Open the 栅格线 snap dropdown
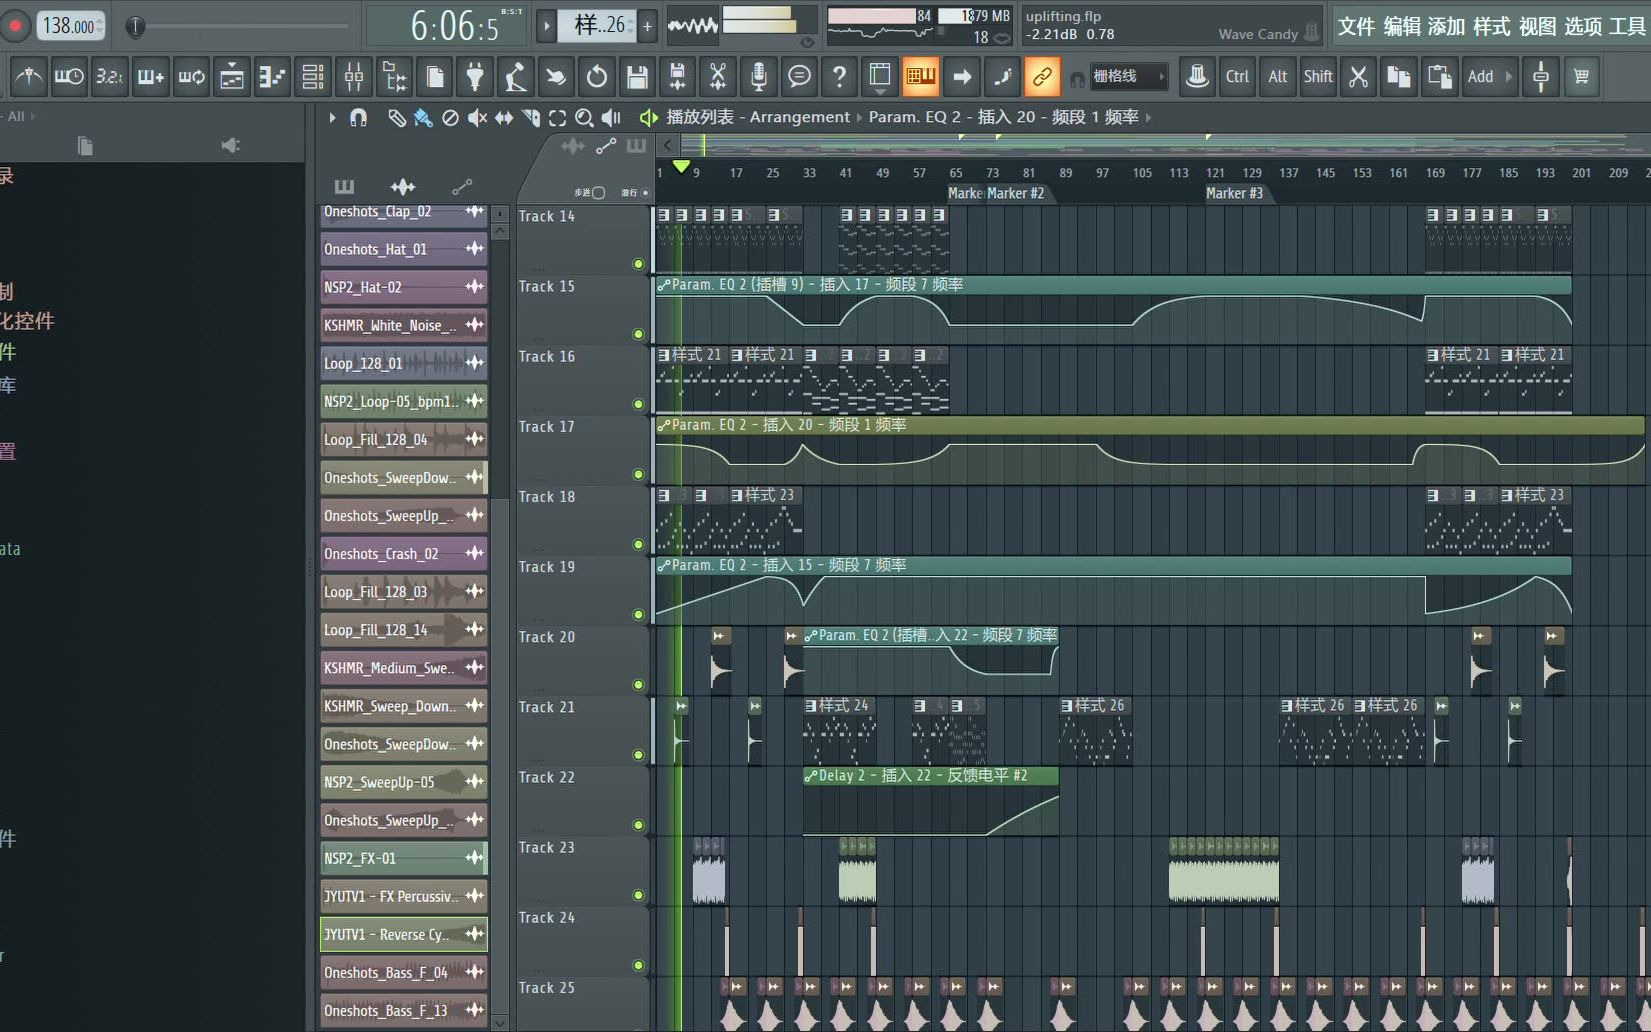This screenshot has height=1032, width=1651. click(1129, 76)
